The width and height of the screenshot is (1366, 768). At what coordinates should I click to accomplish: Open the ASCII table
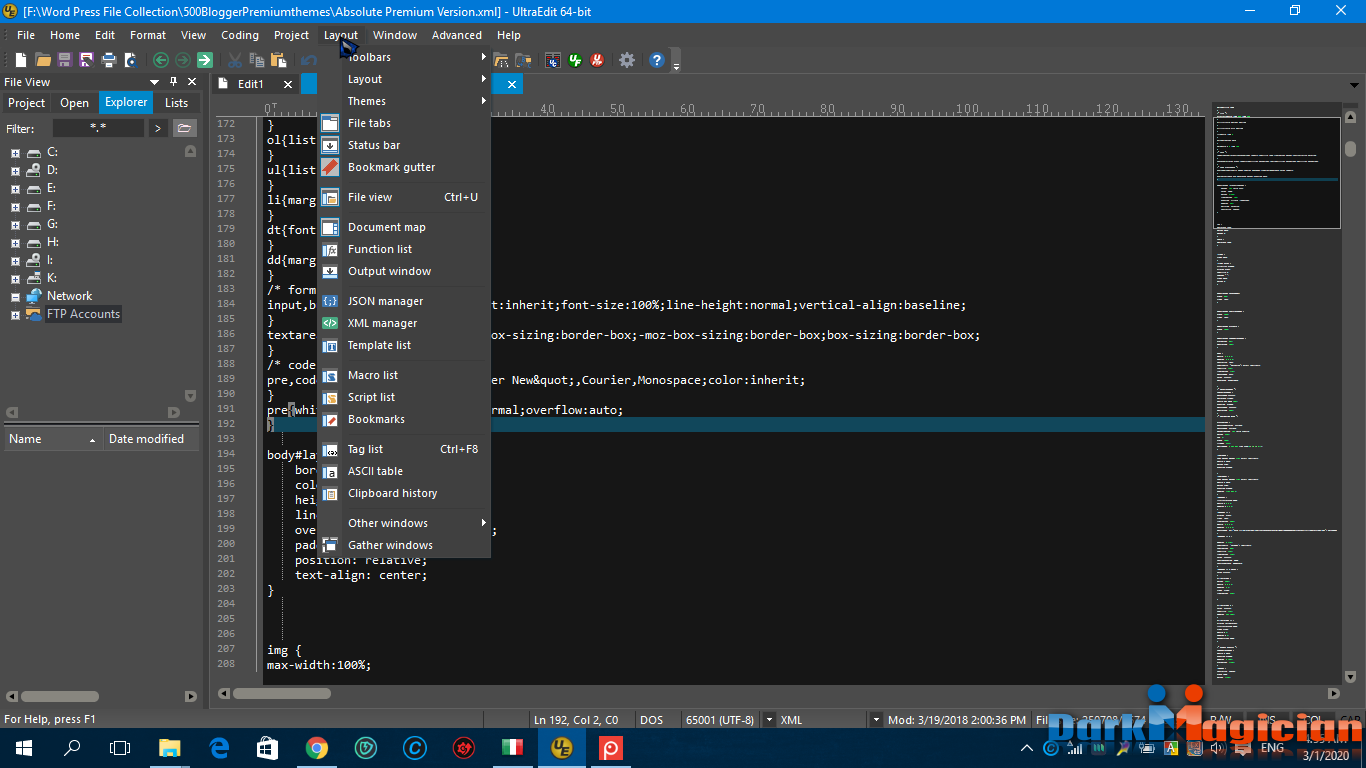click(404, 471)
